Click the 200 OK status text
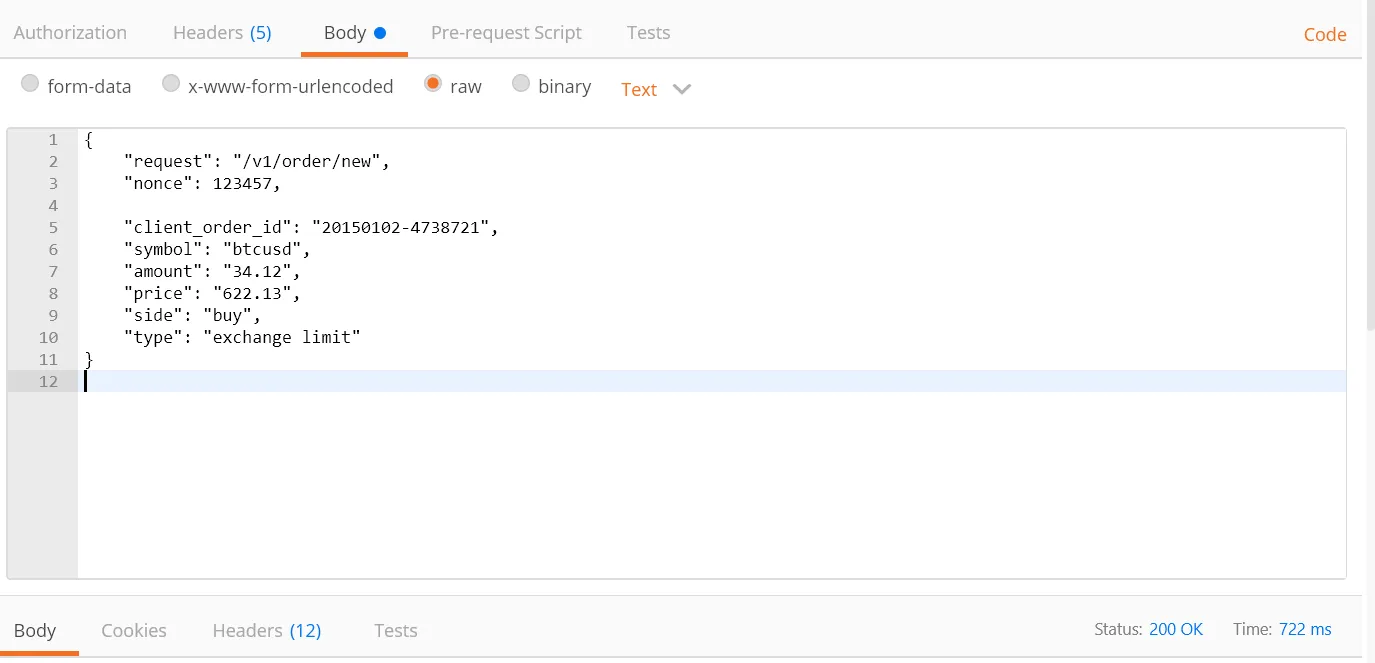 pyautogui.click(x=1176, y=630)
